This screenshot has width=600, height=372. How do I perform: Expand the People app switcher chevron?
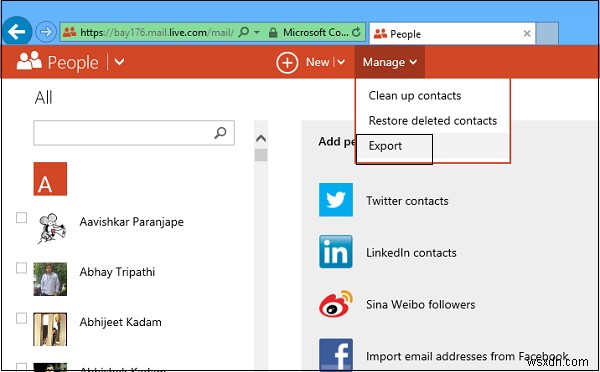(x=119, y=62)
